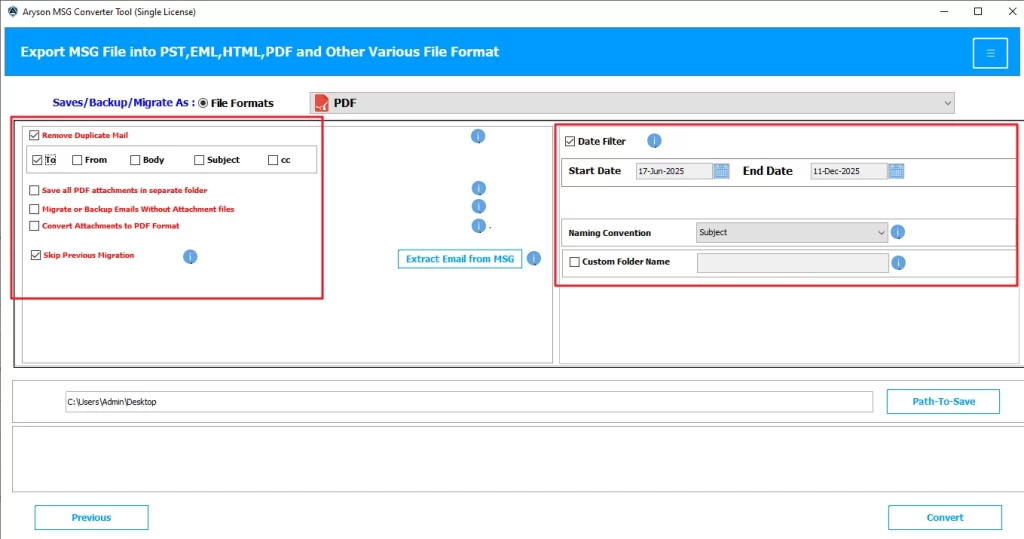Click info icon beside Date Filter

coord(654,140)
